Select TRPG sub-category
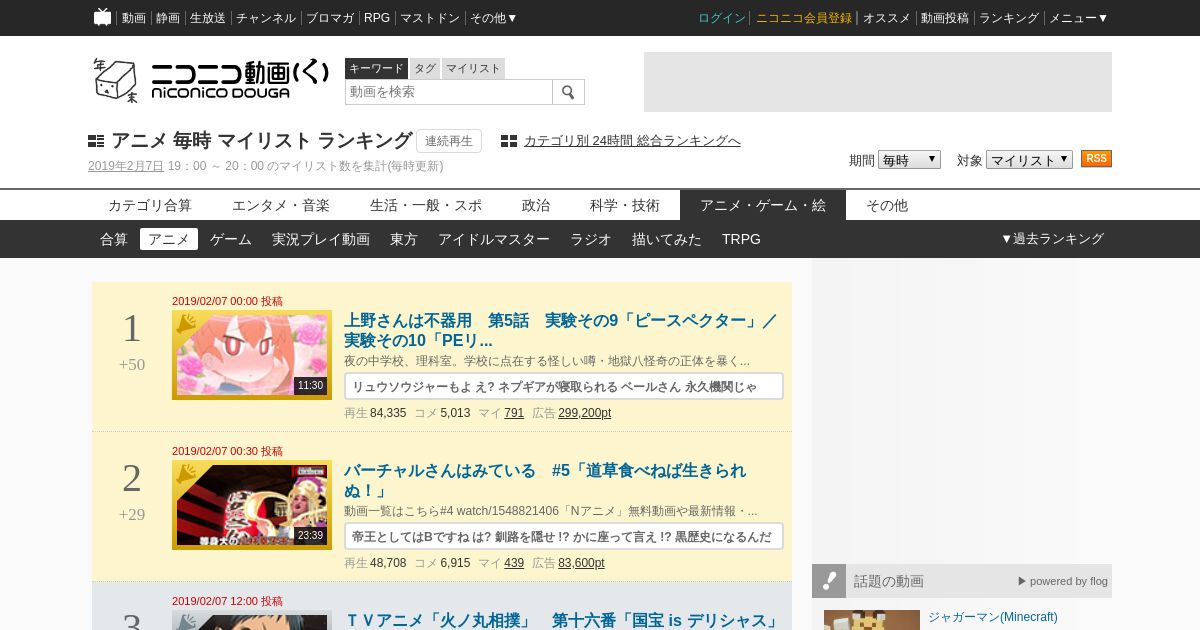Viewport: 1200px width, 630px height. [741, 239]
